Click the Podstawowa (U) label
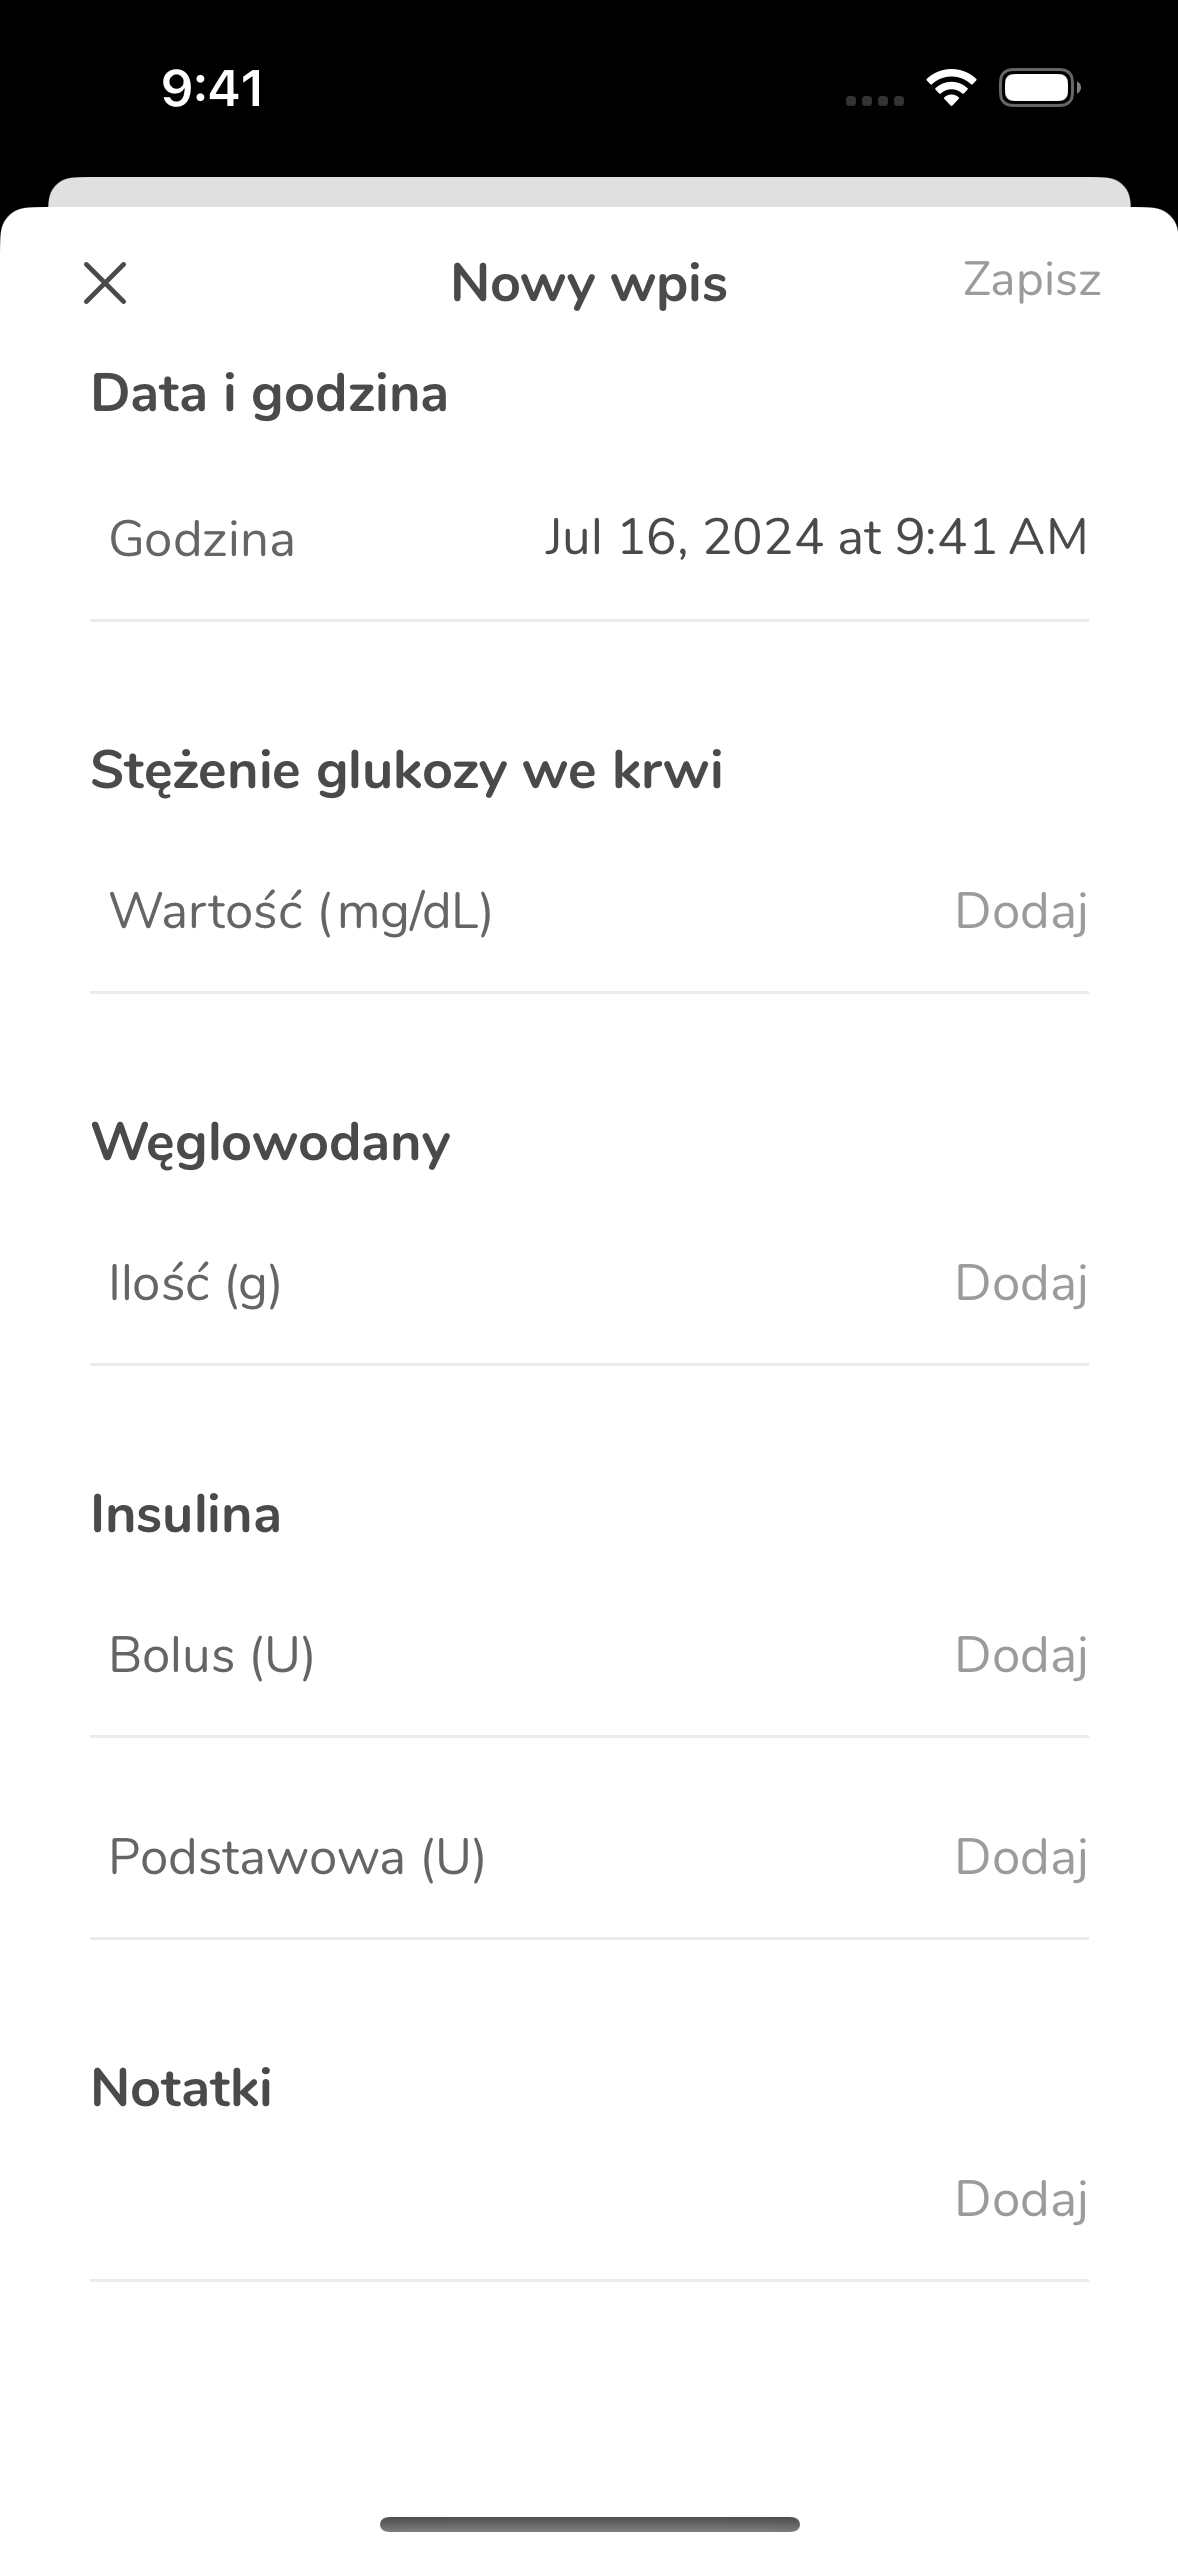 297,1857
